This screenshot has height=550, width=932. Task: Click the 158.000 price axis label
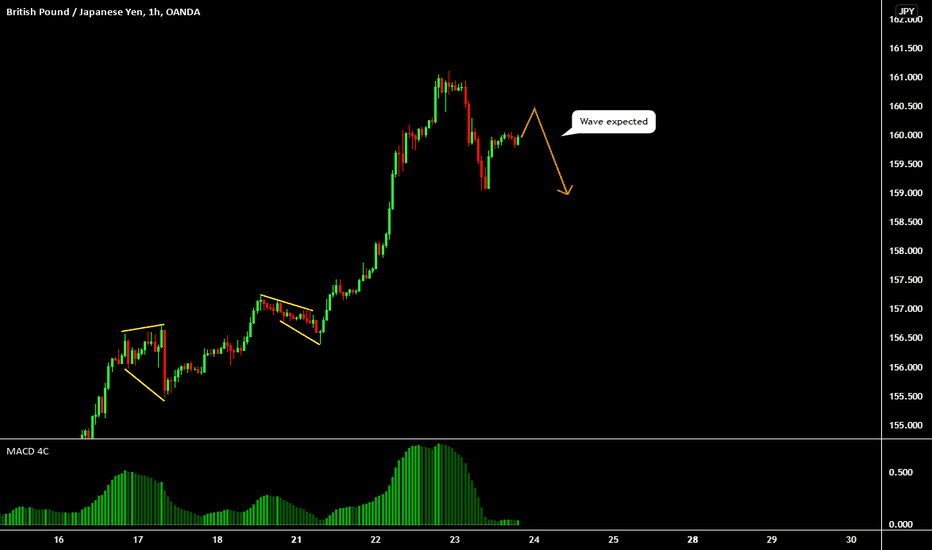pyautogui.click(x=905, y=251)
